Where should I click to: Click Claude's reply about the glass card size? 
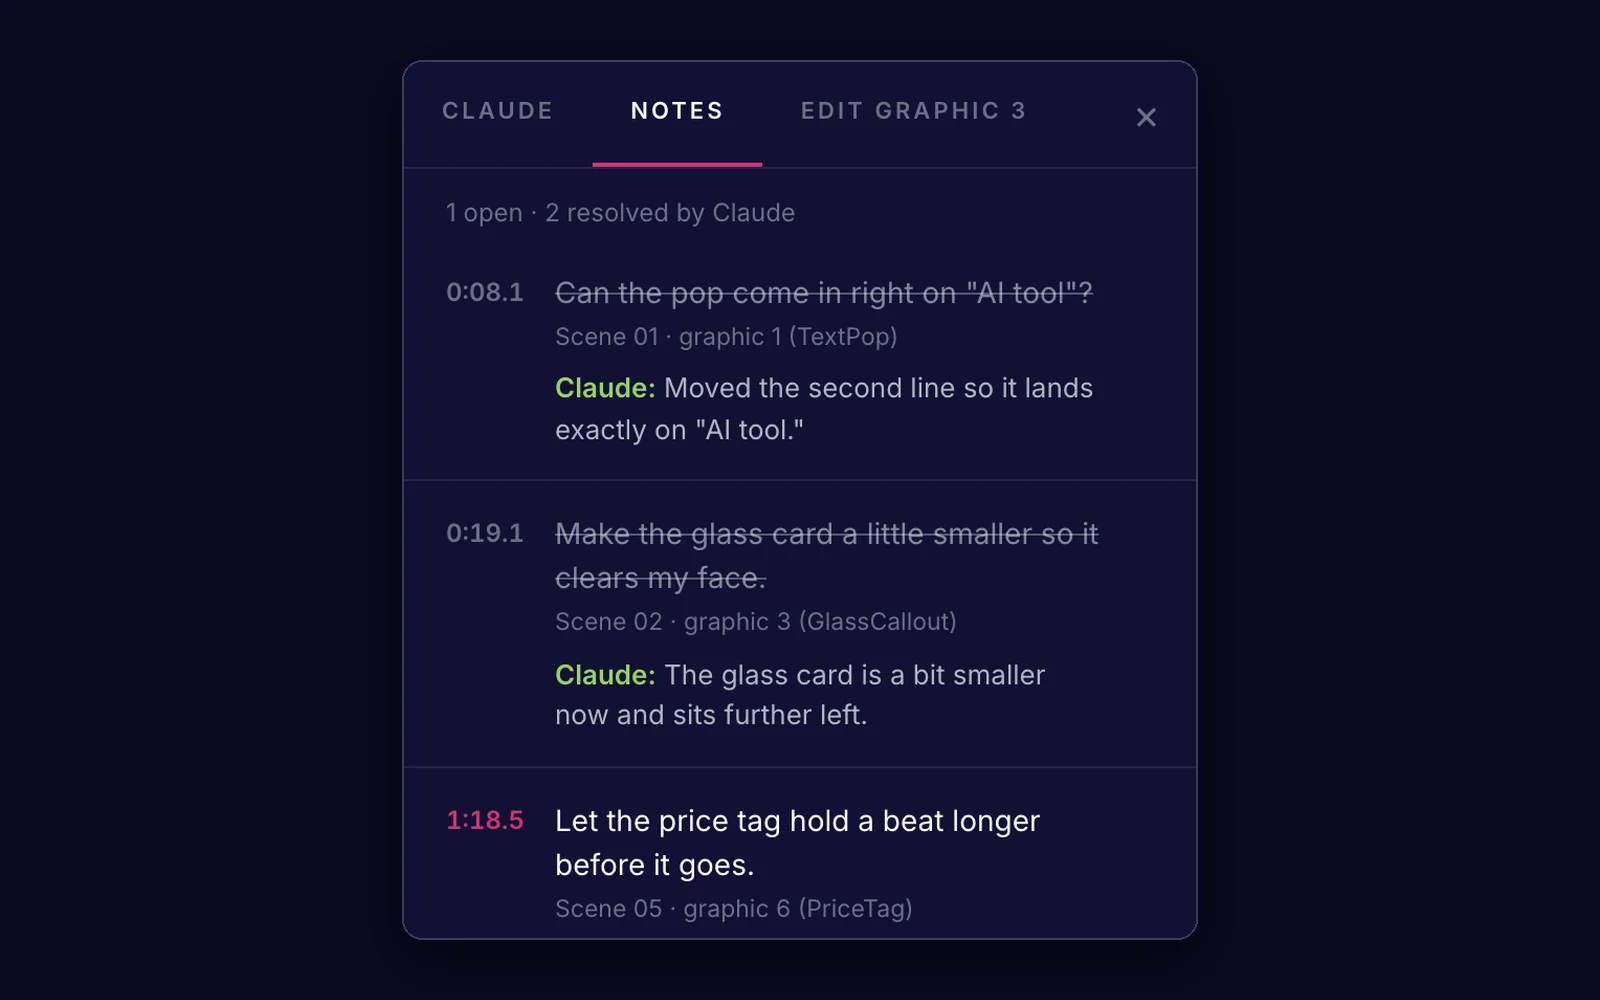[x=800, y=695]
